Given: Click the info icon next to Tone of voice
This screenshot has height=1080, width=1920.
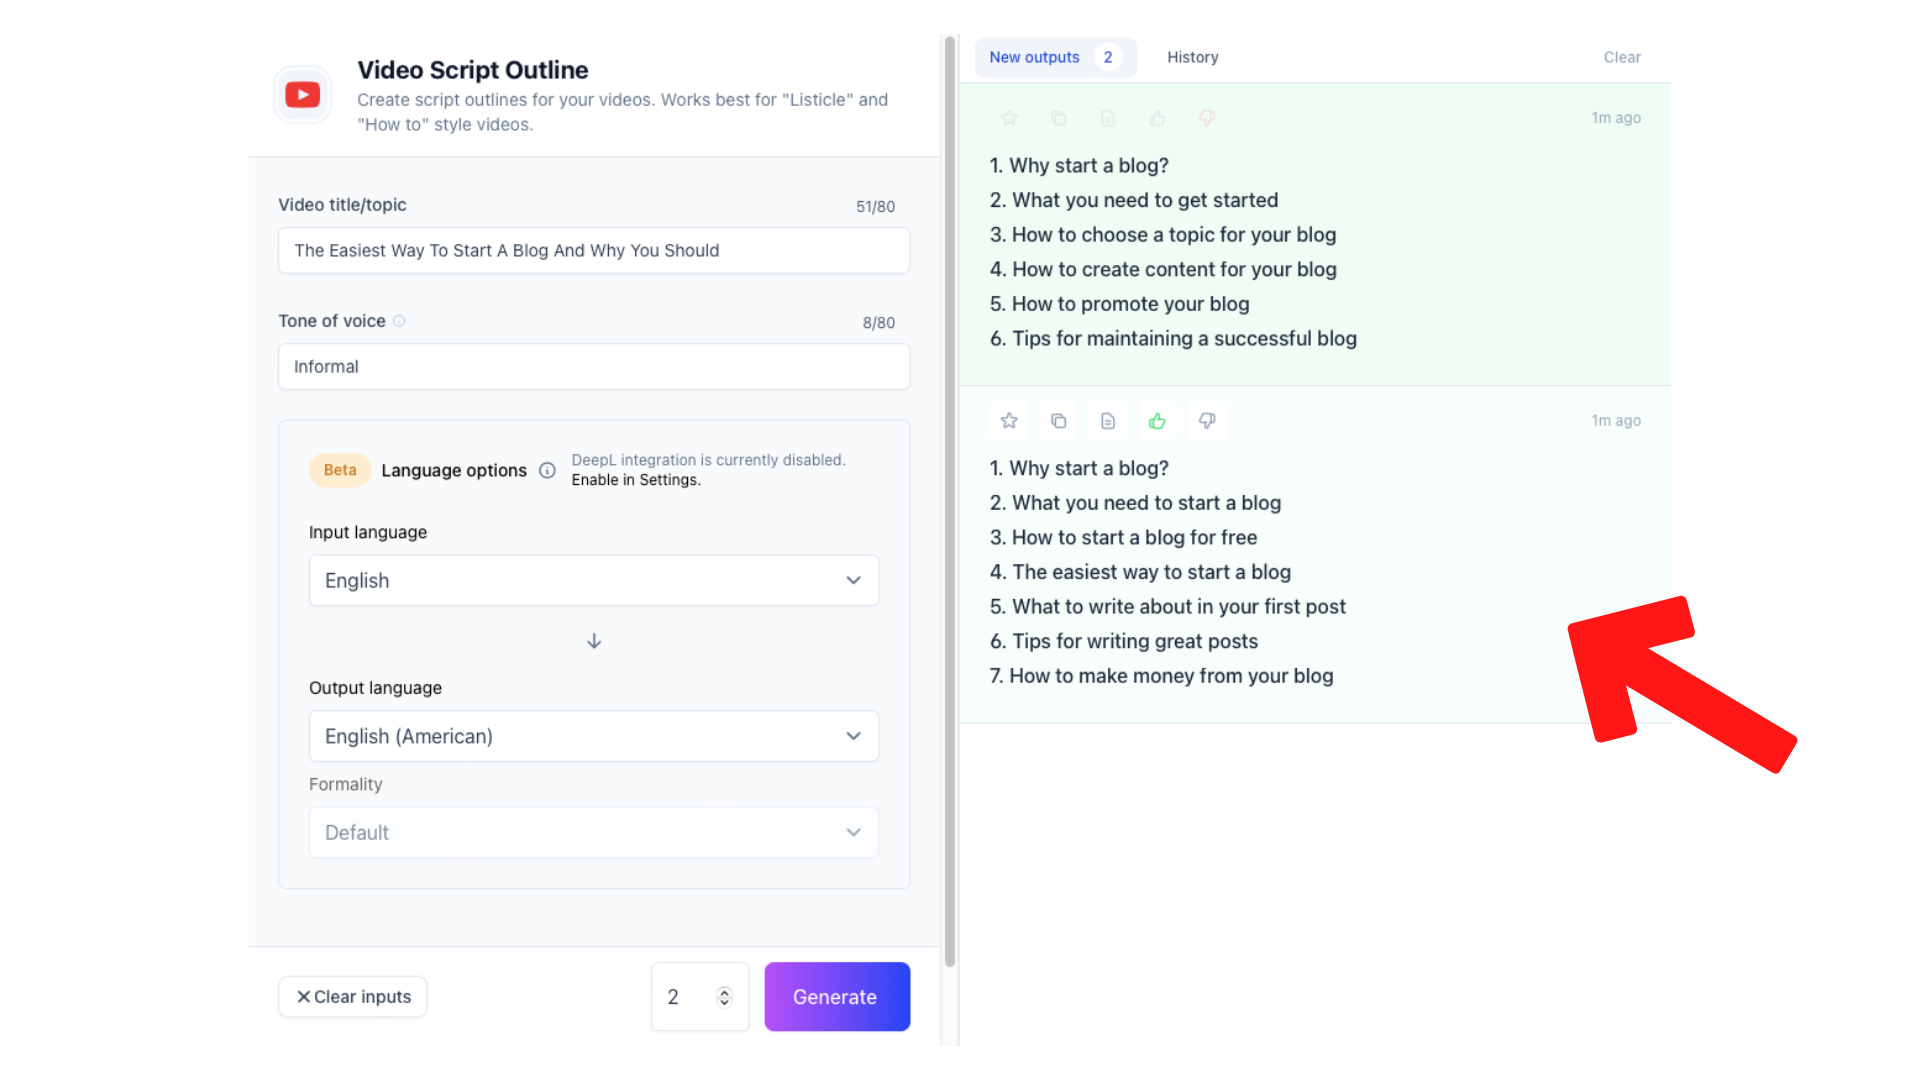Looking at the screenshot, I should click(x=399, y=321).
